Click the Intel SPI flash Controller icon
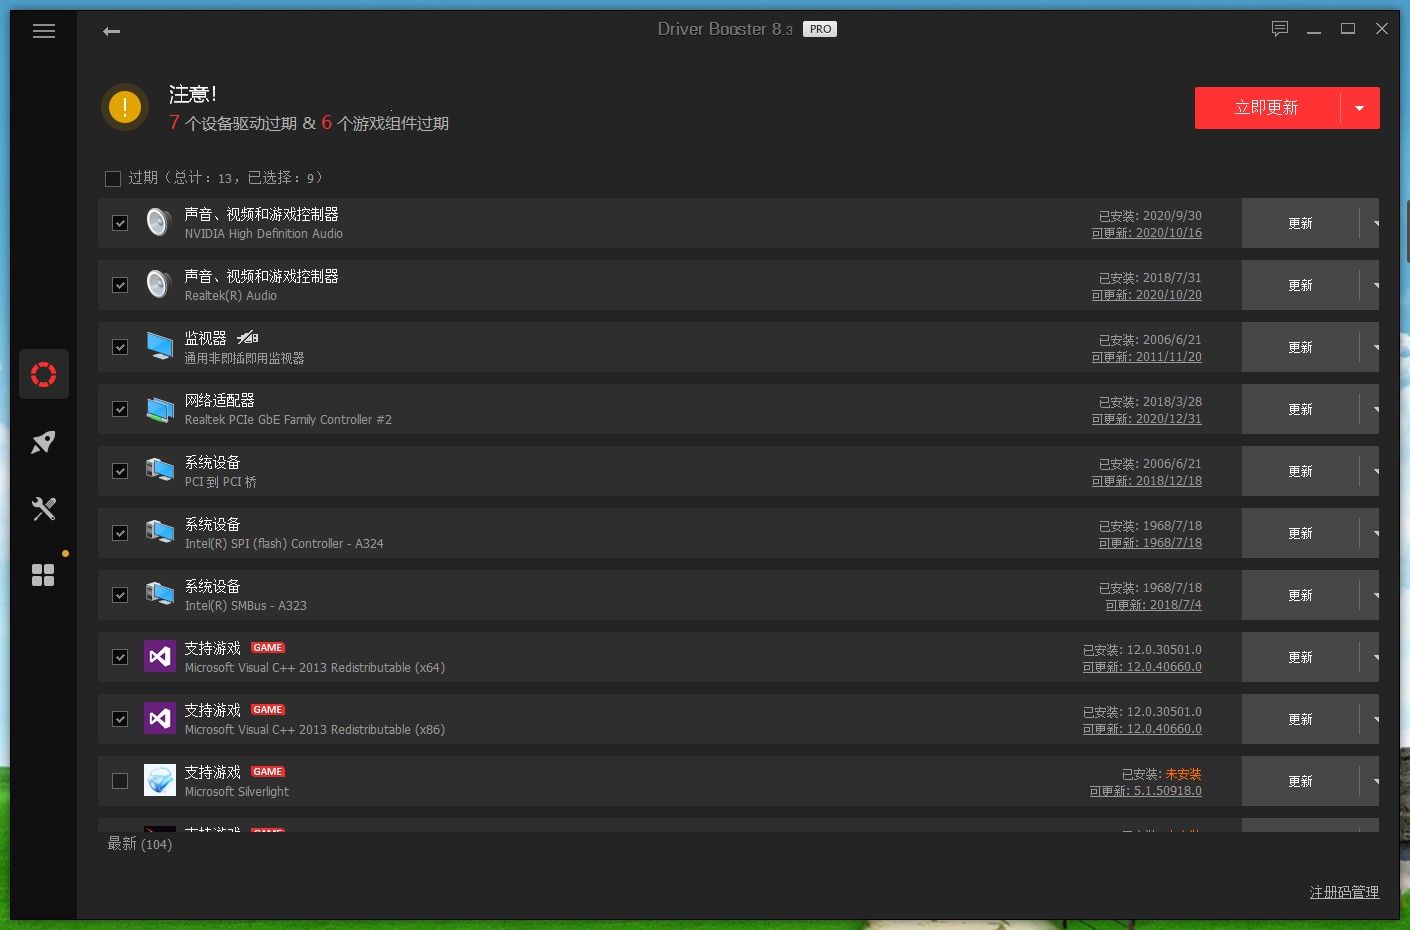This screenshot has height=930, width=1410. click(159, 532)
